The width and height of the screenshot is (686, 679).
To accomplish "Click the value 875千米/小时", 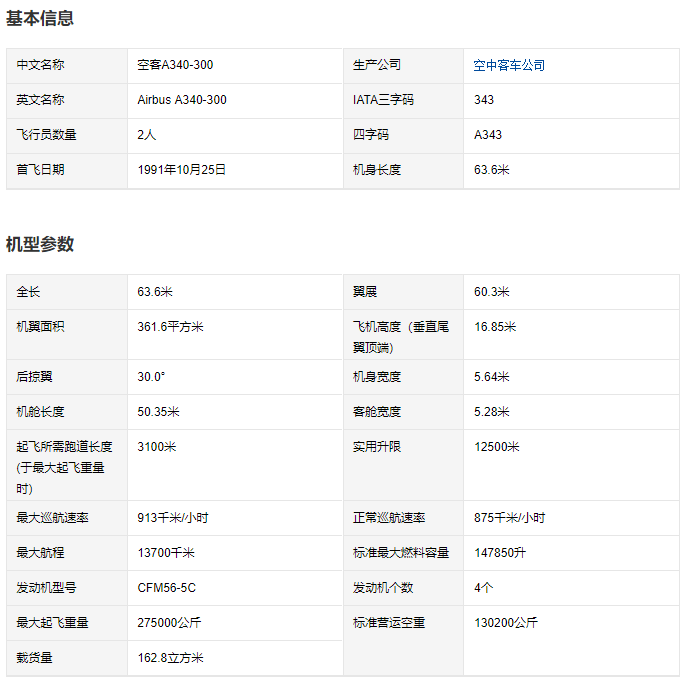I will 510,518.
